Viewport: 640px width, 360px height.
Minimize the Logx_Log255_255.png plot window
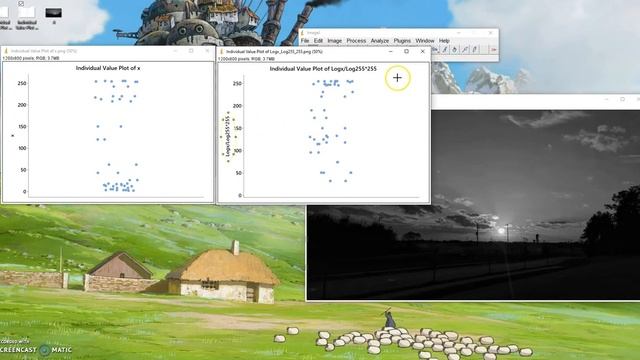(391, 51)
